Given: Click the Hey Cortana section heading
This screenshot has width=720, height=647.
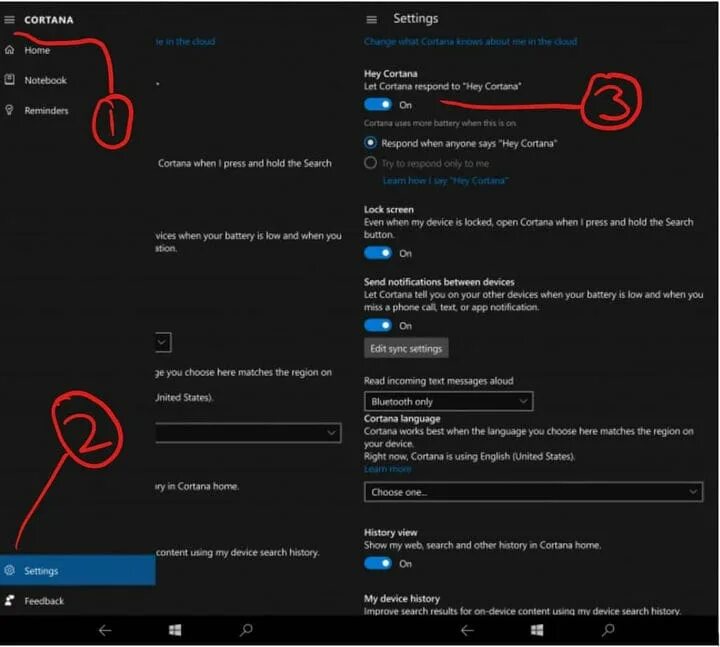Looking at the screenshot, I should [391, 73].
